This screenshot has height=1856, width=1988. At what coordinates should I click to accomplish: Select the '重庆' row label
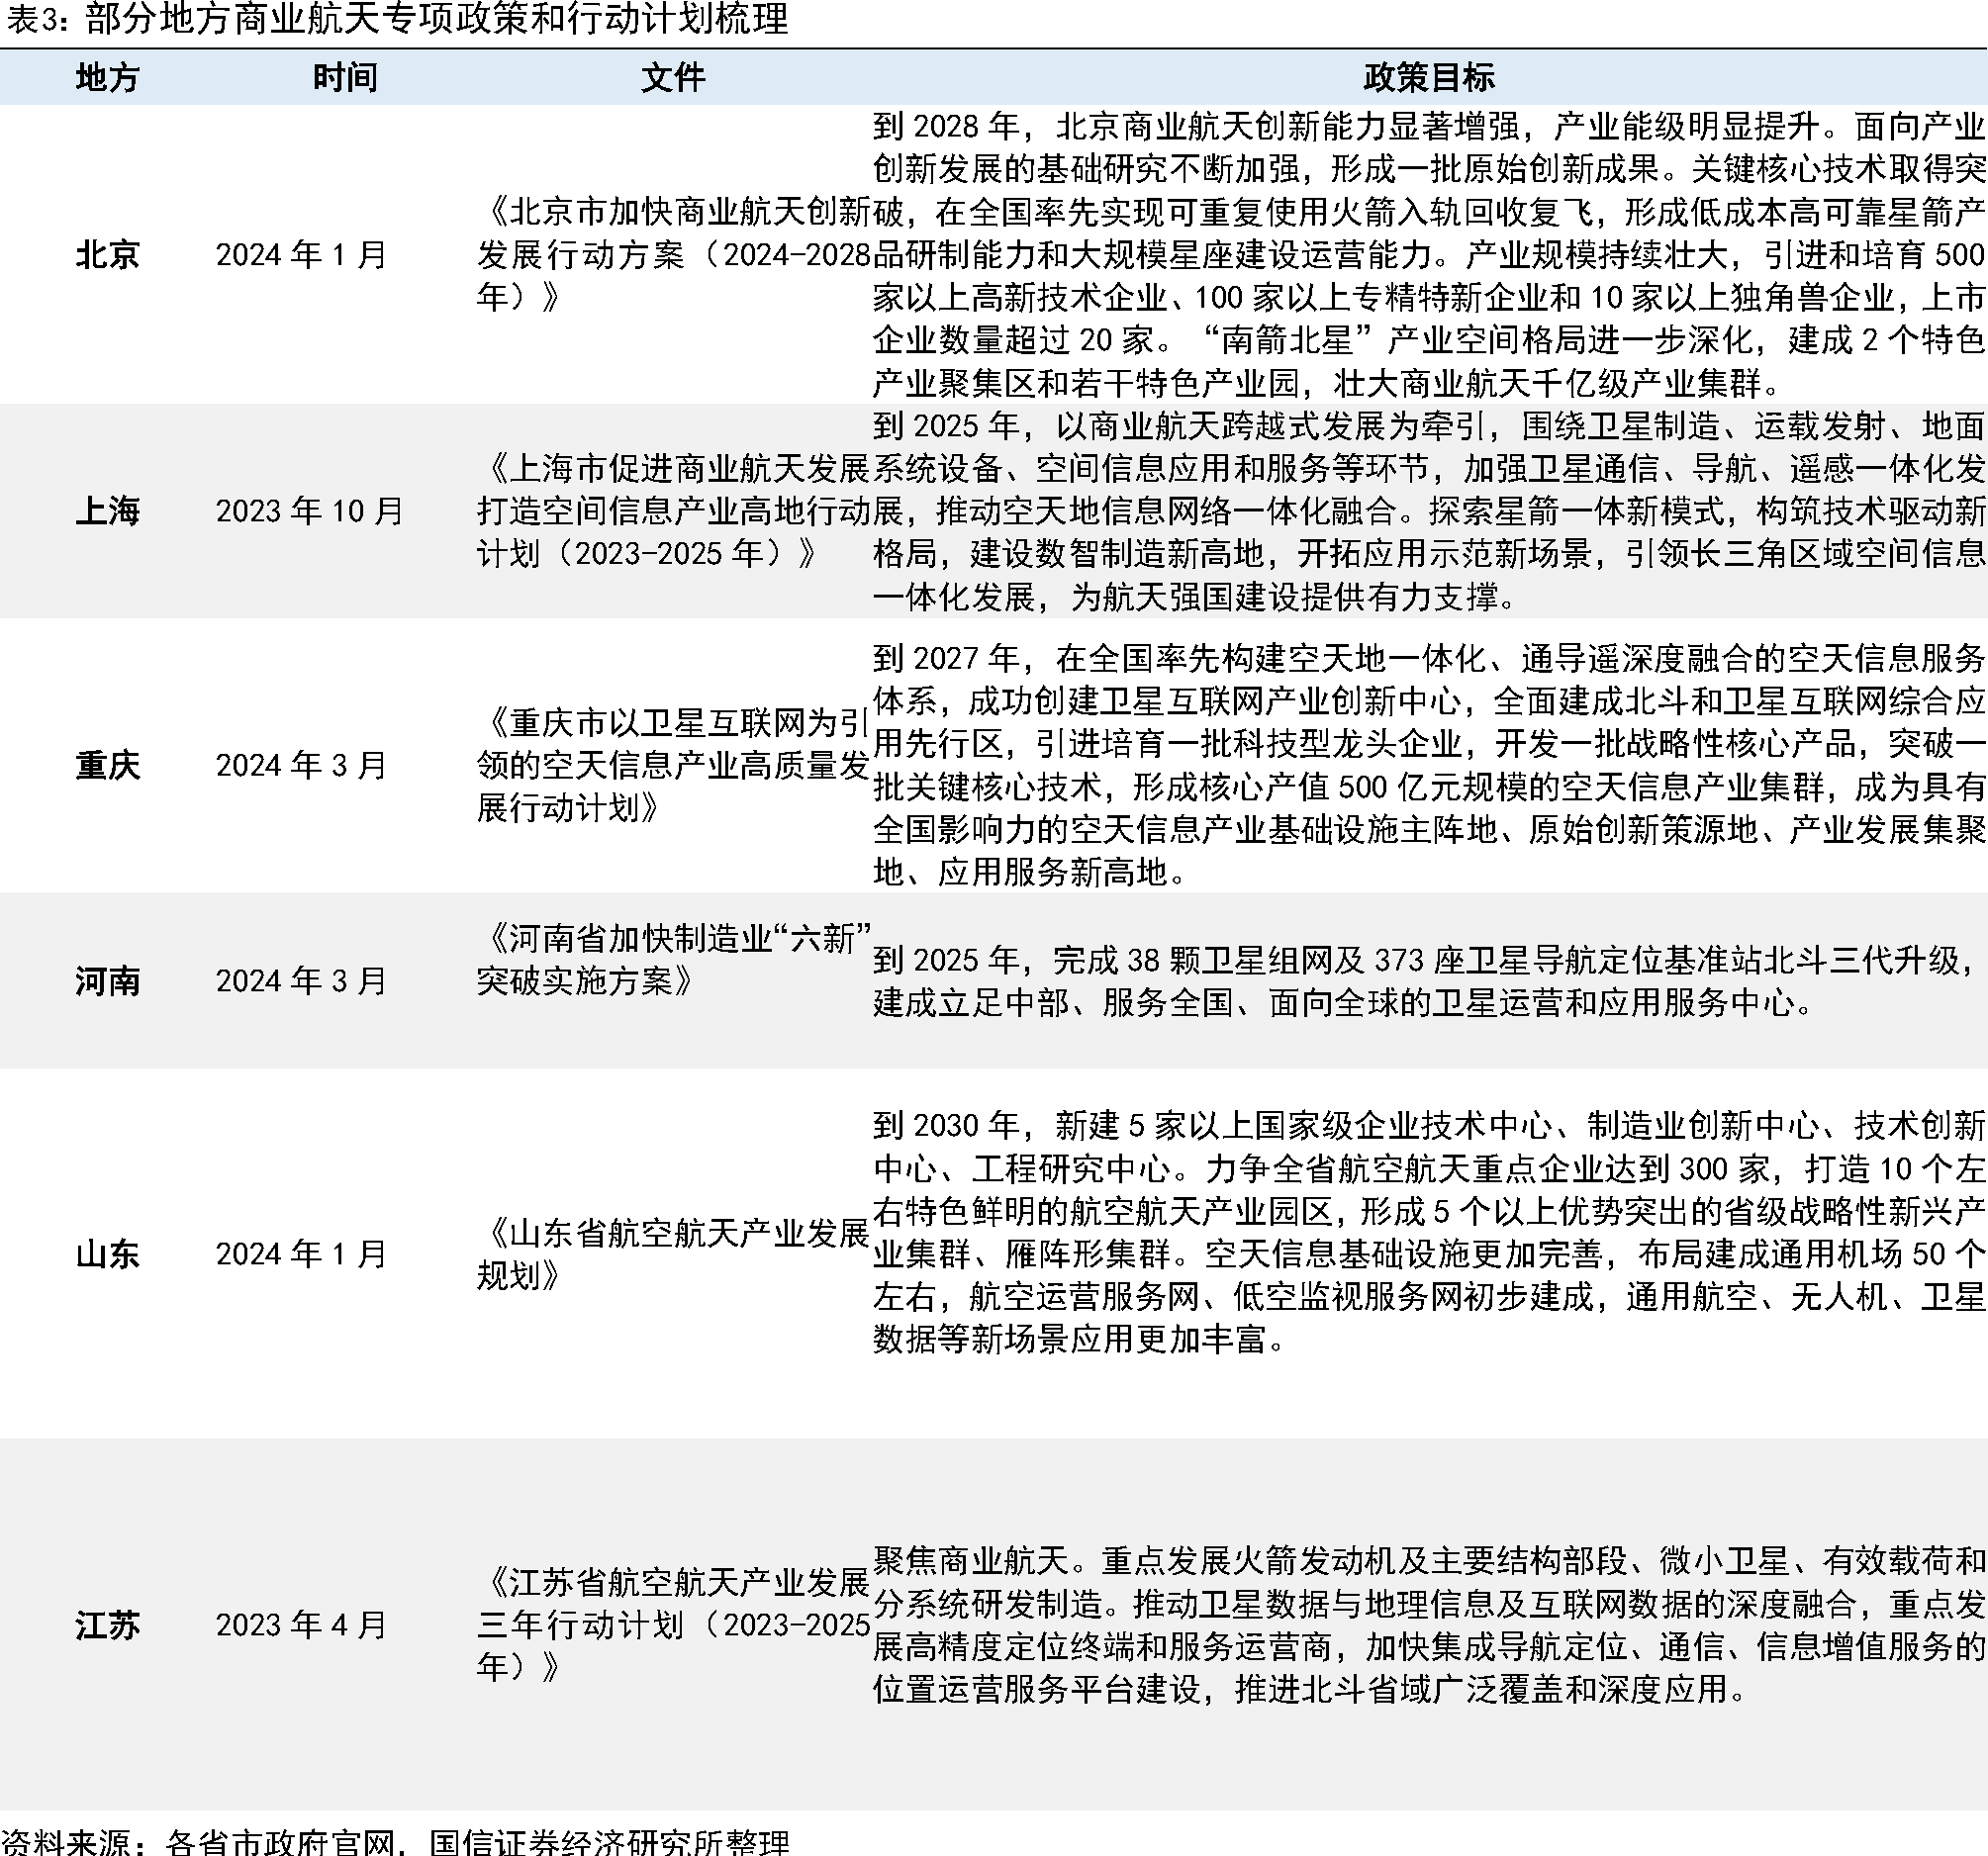pyautogui.click(x=107, y=765)
